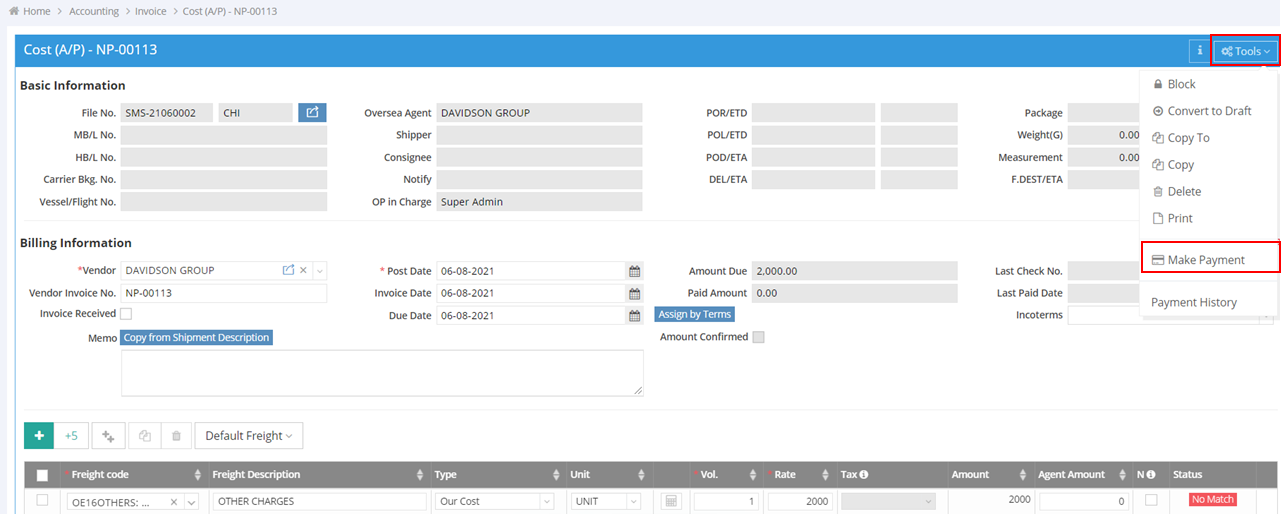The height and width of the screenshot is (514, 1281).
Task: Open the Type dropdown showing Our Cost
Action: (496, 501)
